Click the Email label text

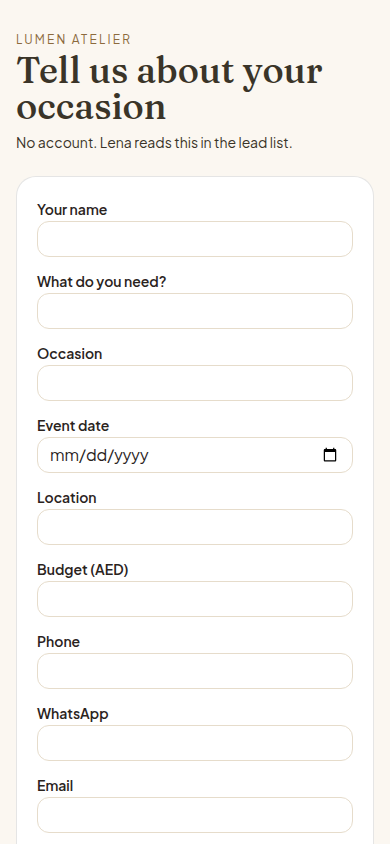[x=55, y=786]
